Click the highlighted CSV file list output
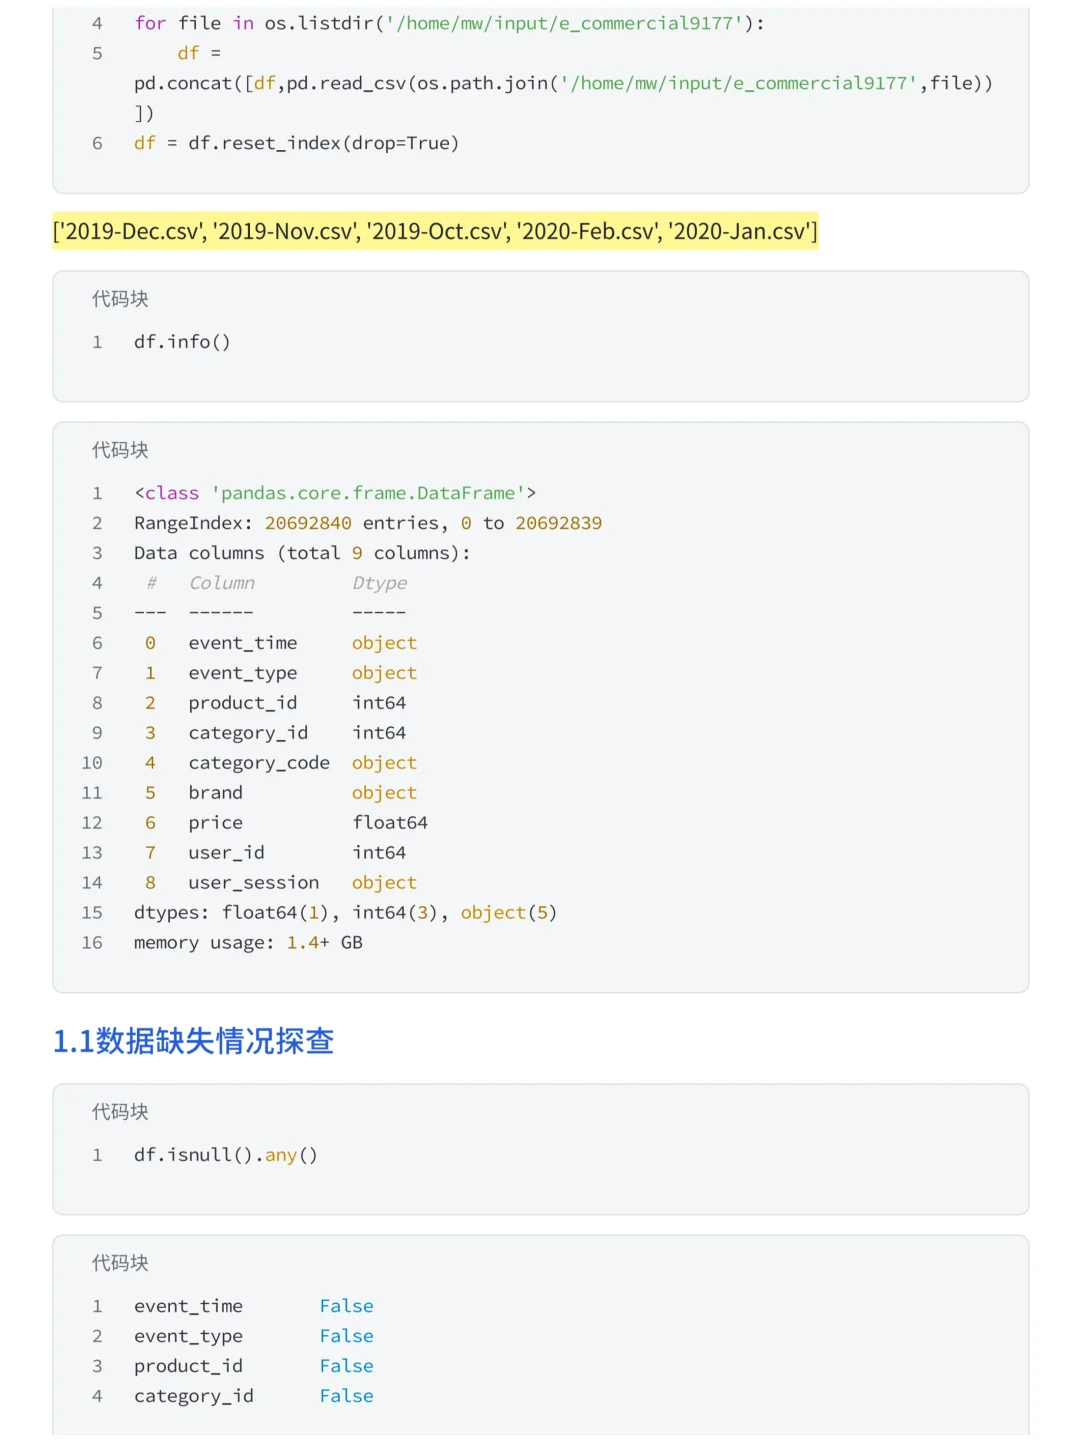Viewport: 1080px width, 1440px height. 435,231
